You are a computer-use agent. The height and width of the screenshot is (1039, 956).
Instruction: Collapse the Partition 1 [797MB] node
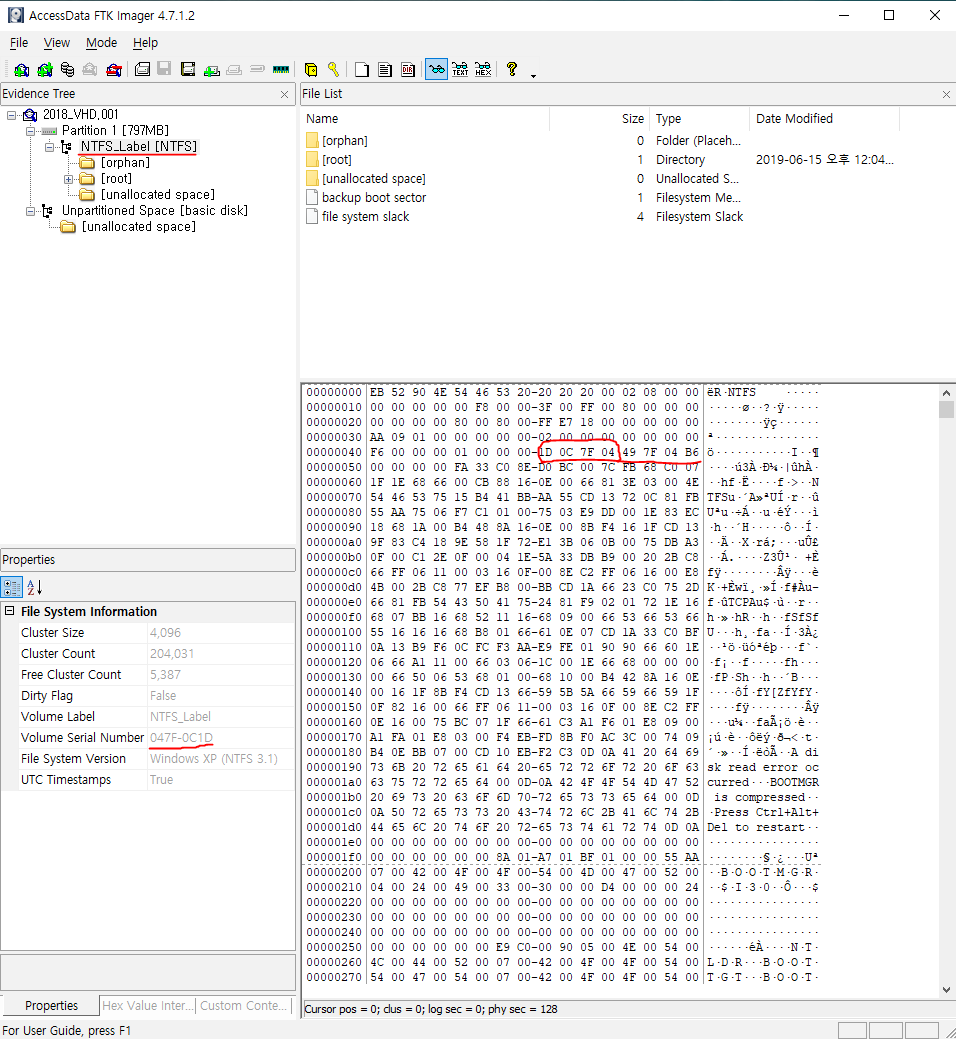30,131
